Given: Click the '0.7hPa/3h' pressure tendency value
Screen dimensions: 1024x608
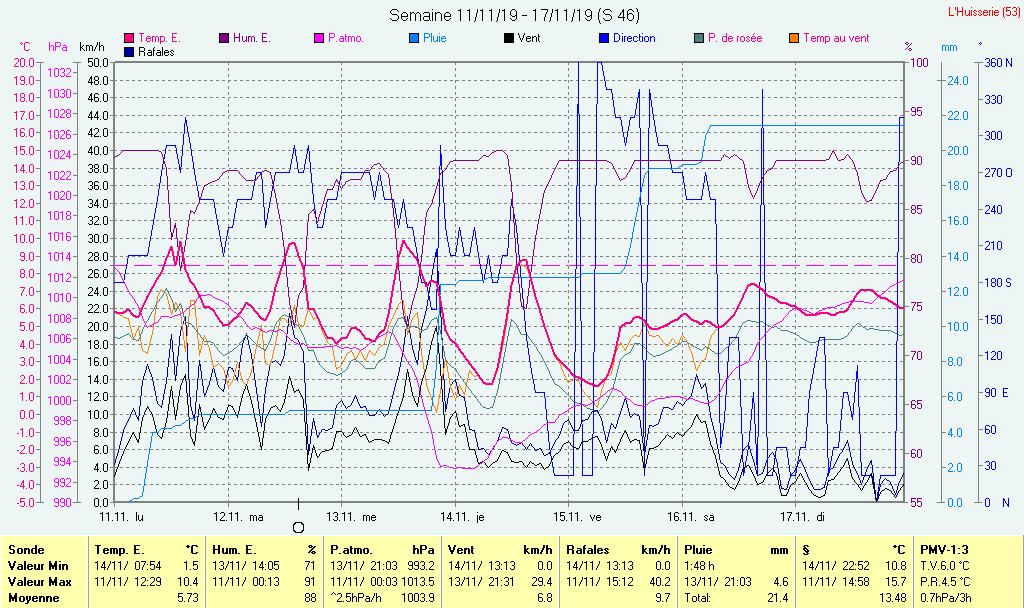Looking at the screenshot, I should coord(946,598).
